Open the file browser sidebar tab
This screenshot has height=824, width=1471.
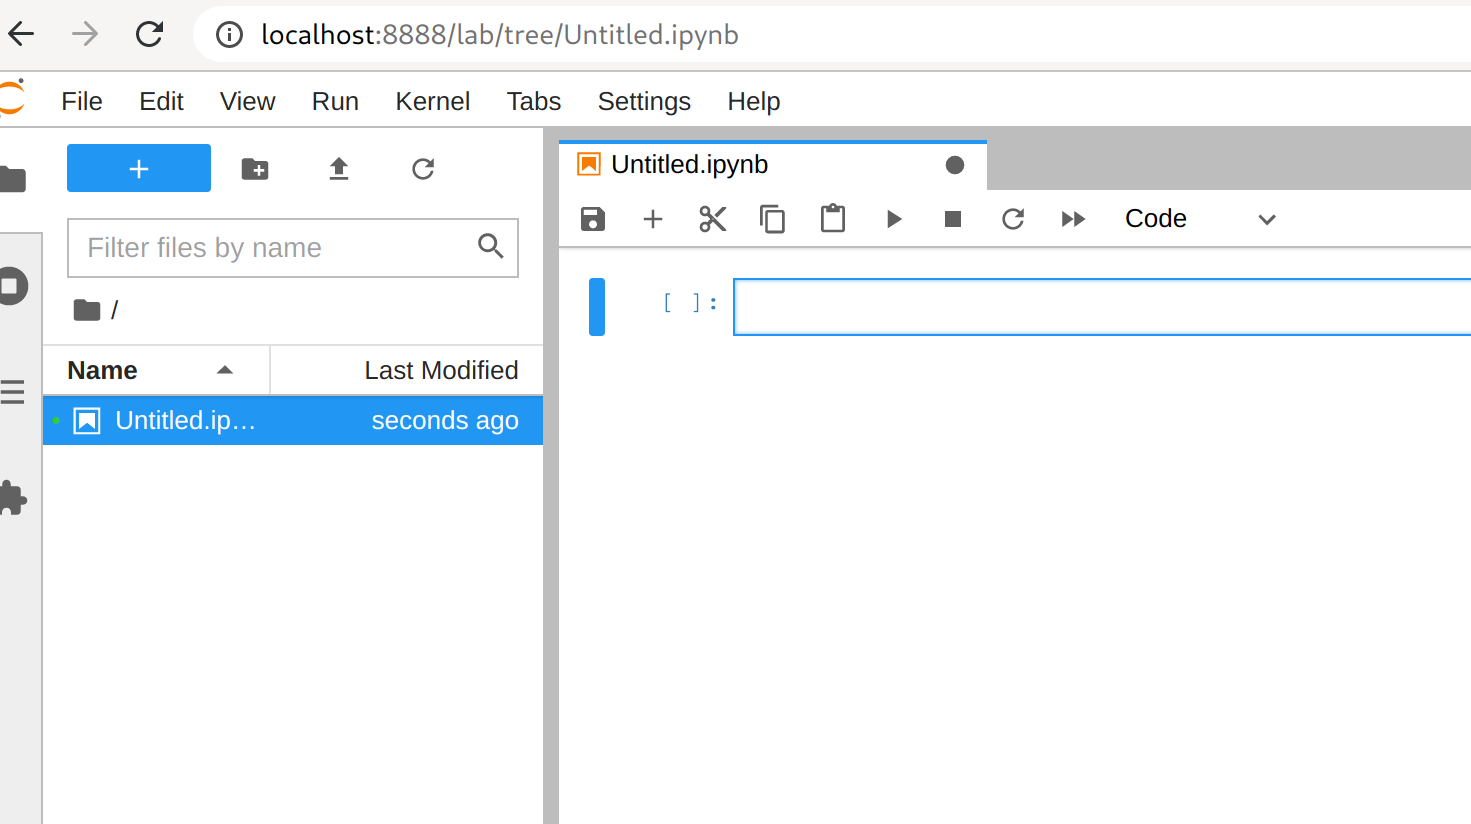coord(13,179)
